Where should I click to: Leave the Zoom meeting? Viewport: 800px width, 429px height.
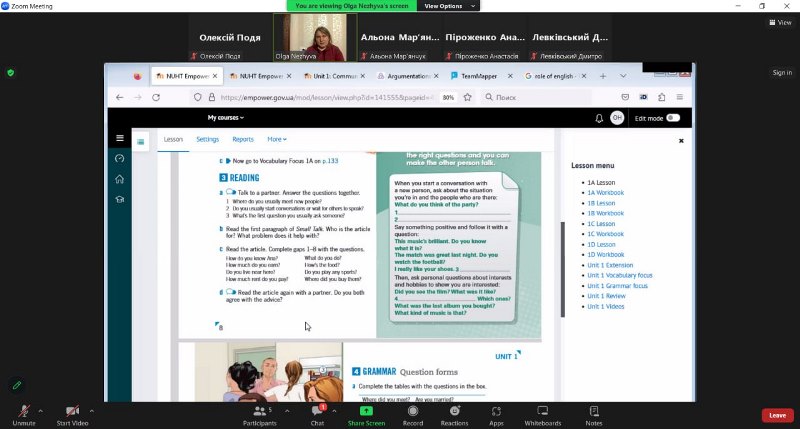tap(778, 415)
